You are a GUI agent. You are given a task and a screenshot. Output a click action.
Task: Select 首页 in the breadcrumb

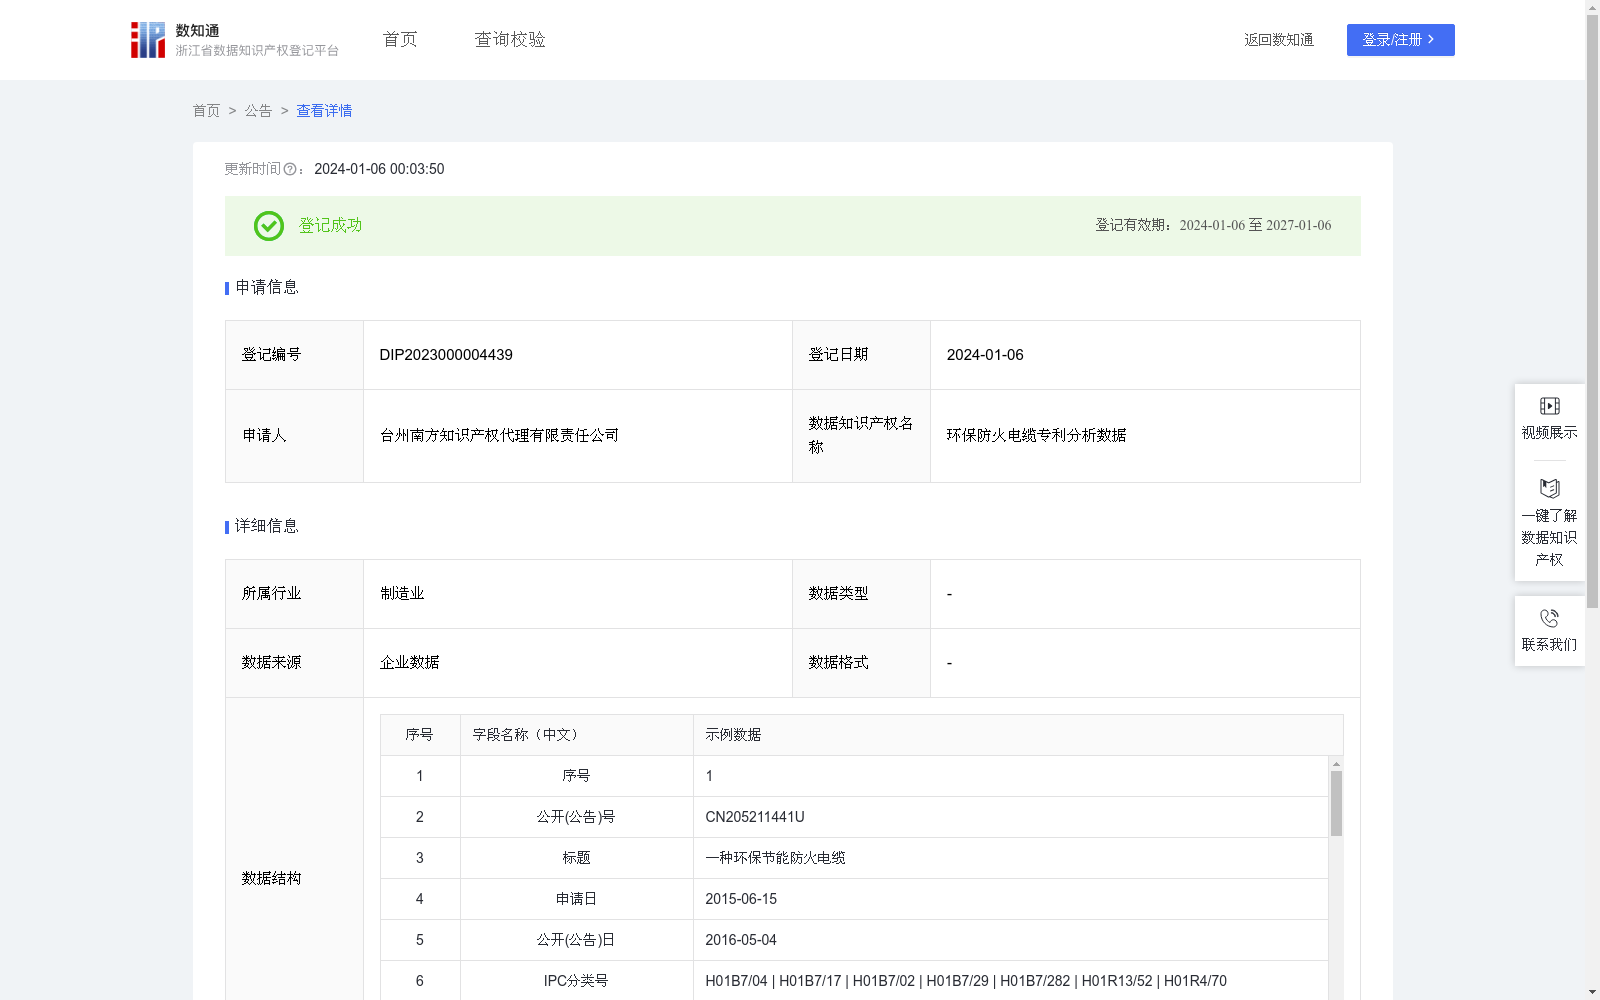click(x=206, y=111)
